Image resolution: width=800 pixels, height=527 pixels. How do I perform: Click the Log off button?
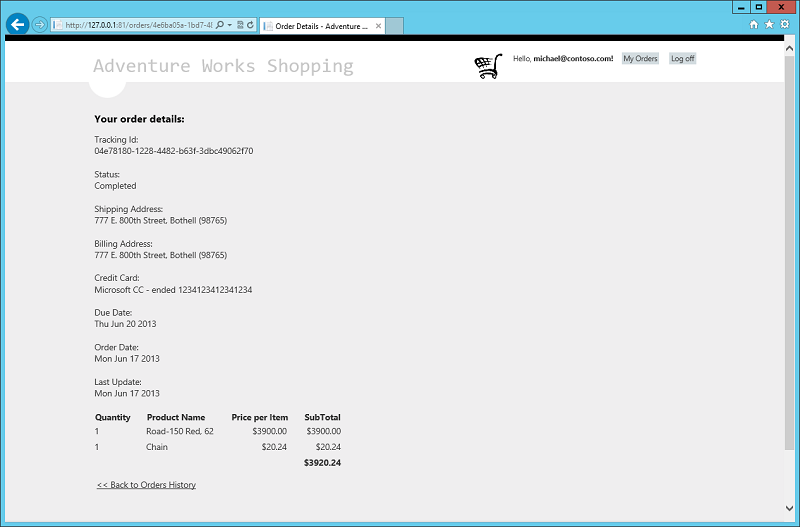pyautogui.click(x=683, y=59)
